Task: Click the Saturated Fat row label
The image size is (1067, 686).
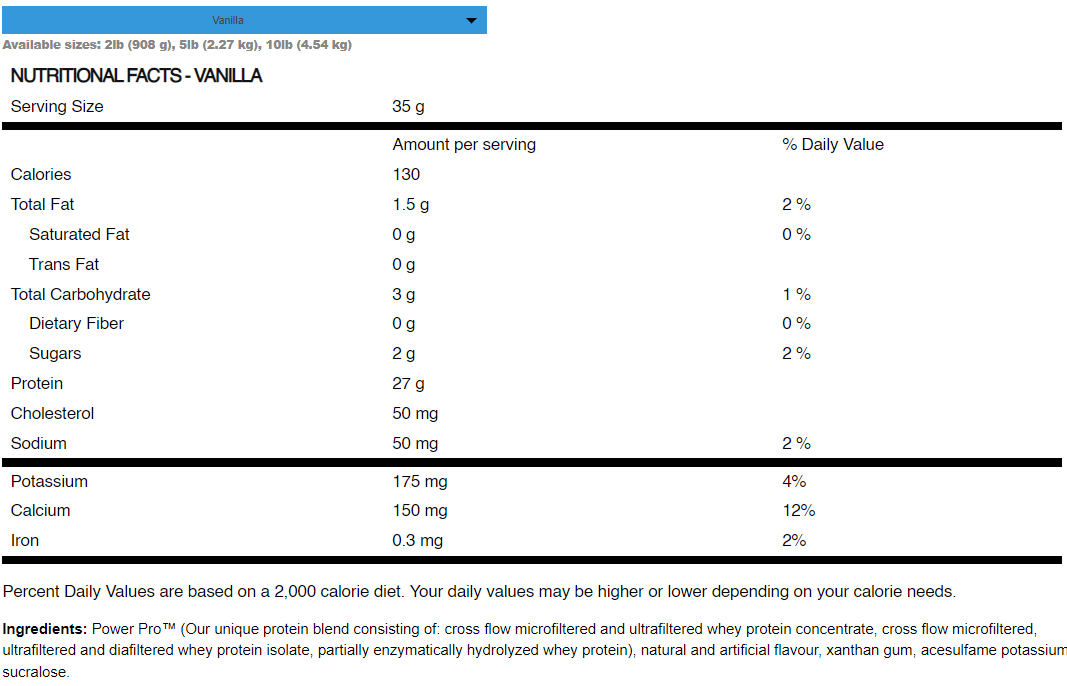Action: (x=79, y=234)
